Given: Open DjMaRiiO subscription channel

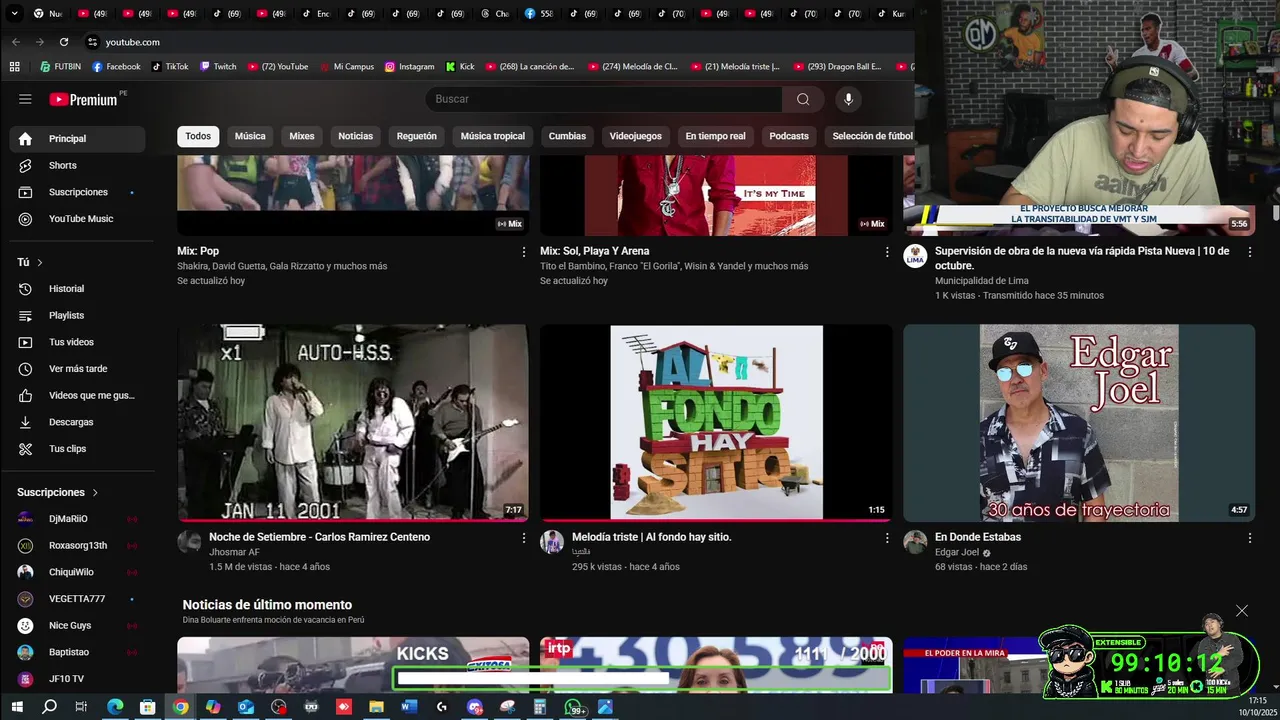Looking at the screenshot, I should tap(77, 519).
